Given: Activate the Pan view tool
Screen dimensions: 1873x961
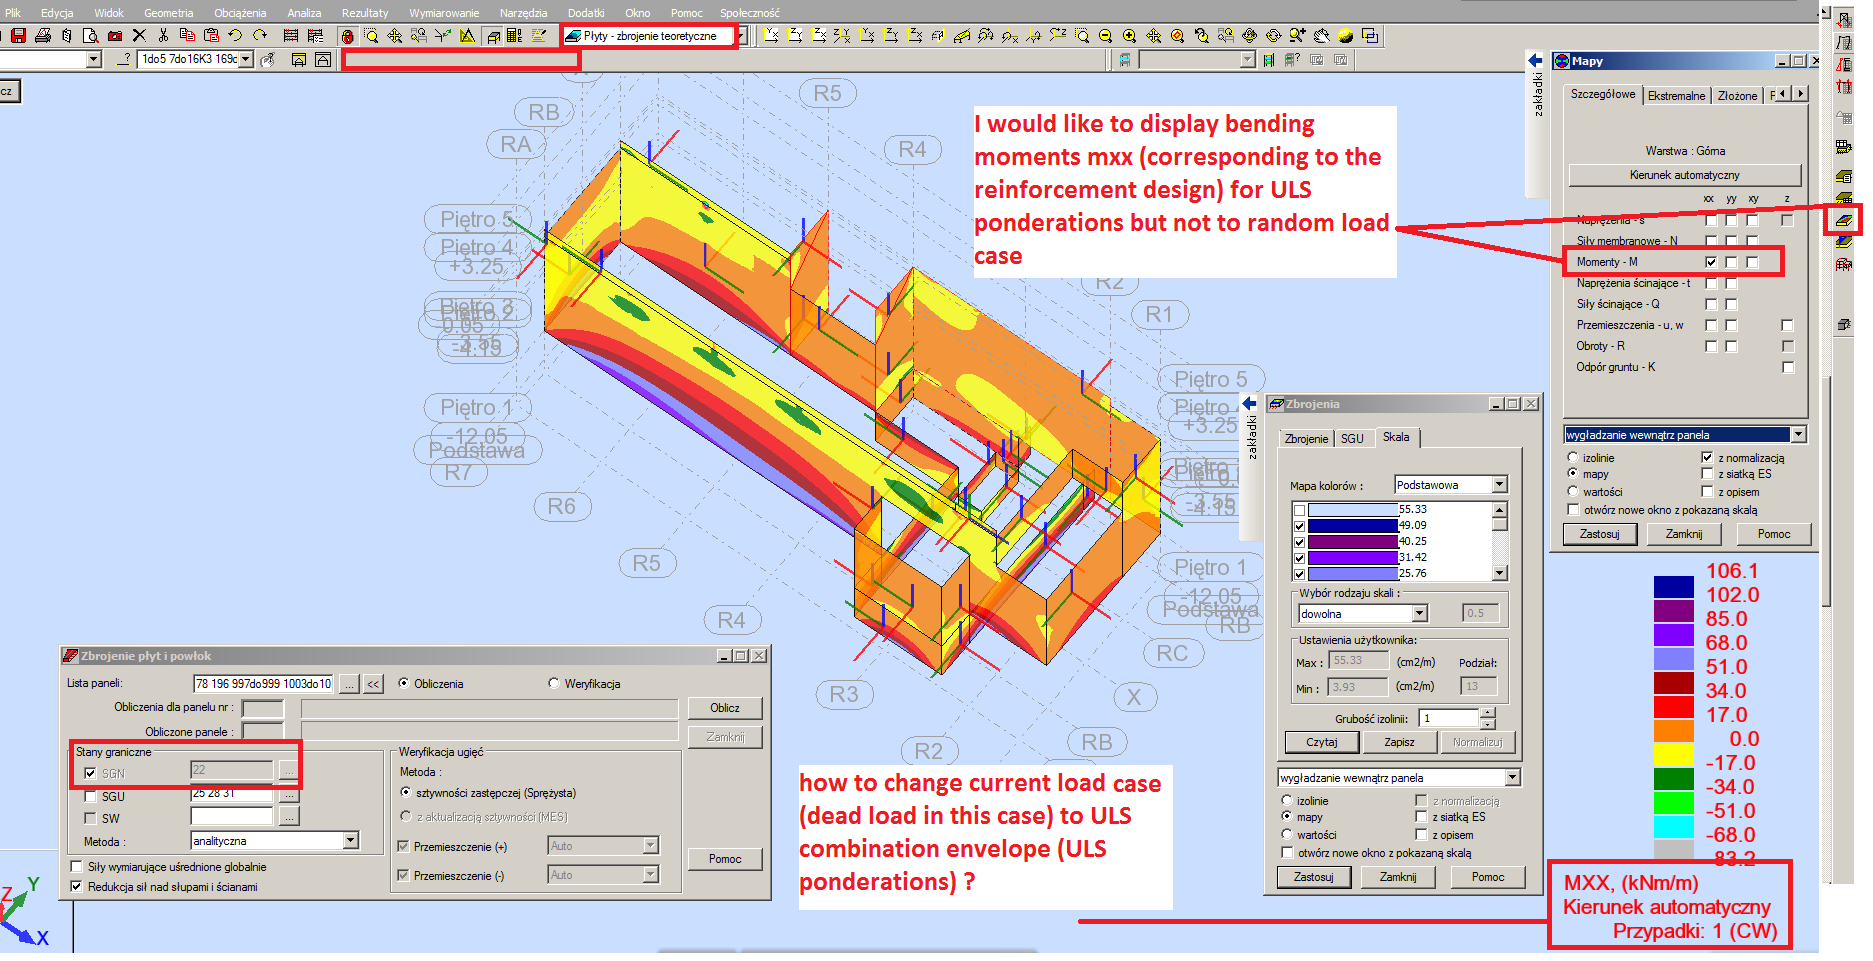Looking at the screenshot, I should tap(1151, 36).
